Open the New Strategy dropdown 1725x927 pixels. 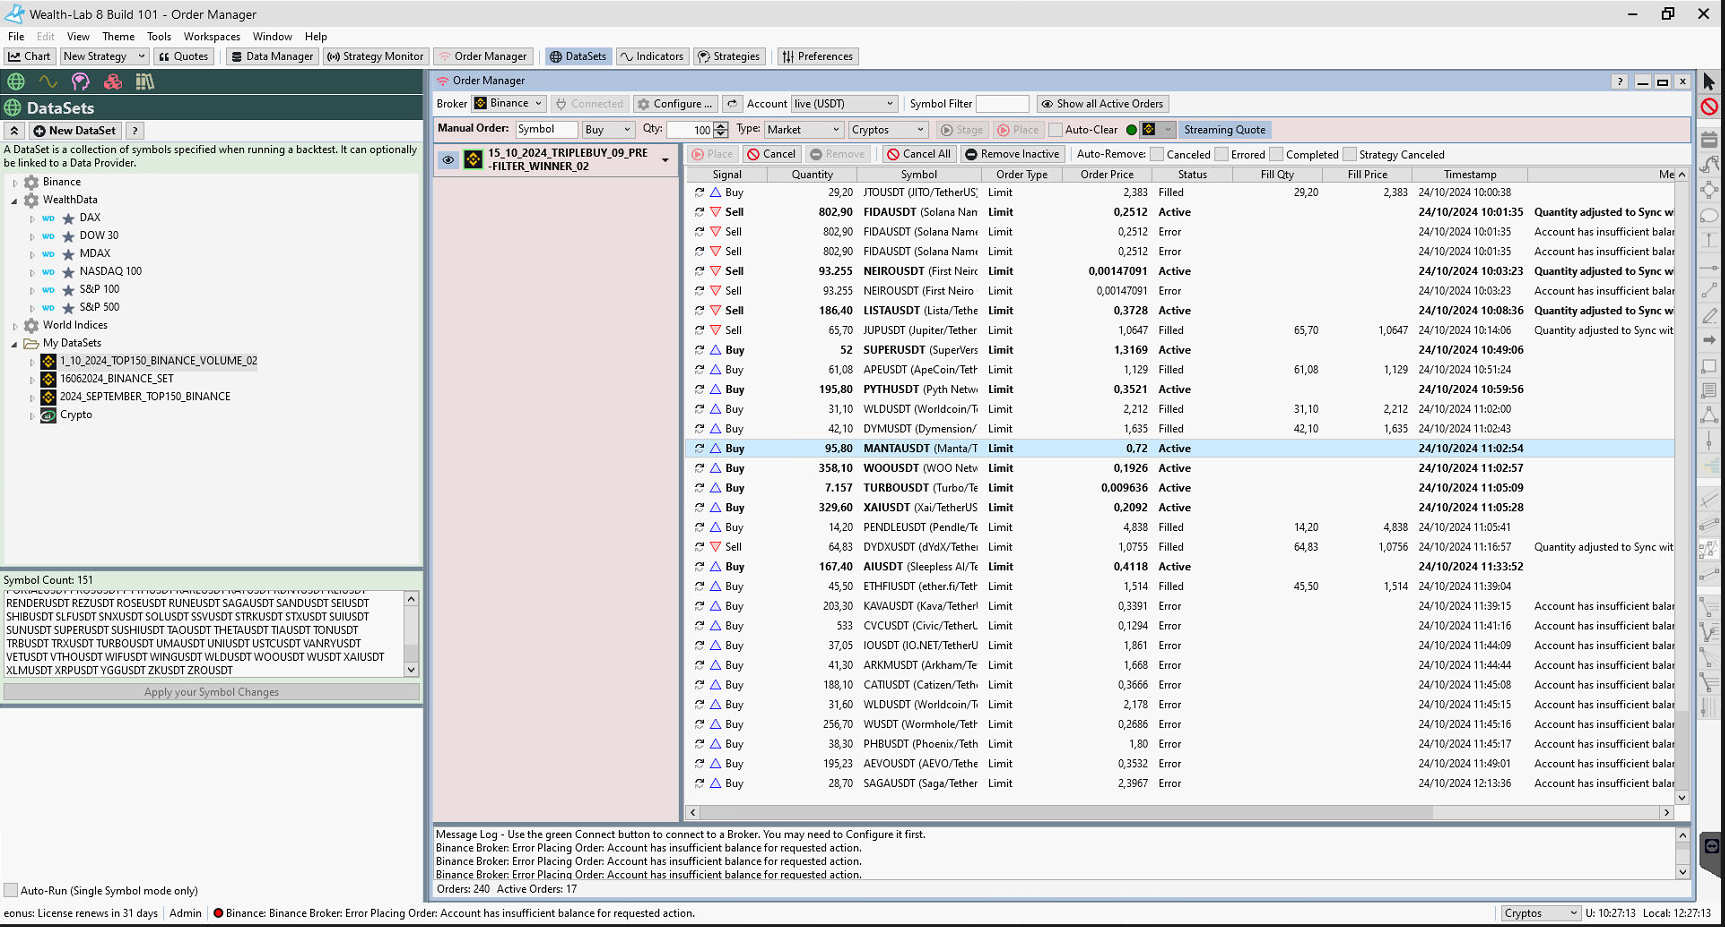point(104,57)
